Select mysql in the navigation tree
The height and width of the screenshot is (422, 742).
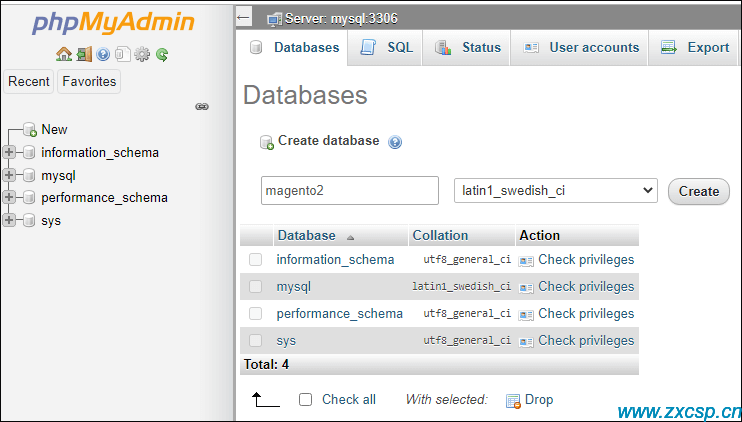point(58,176)
